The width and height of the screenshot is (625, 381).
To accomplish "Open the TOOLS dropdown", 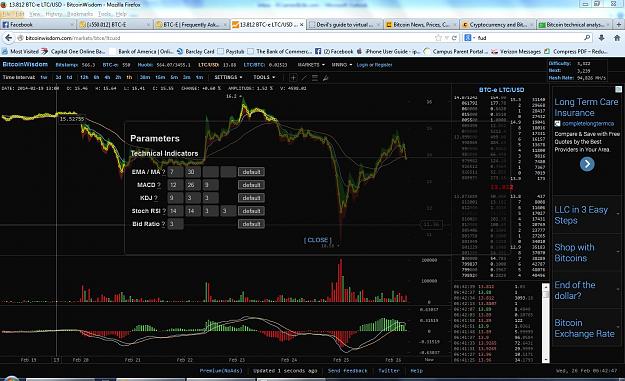I will (x=264, y=77).
